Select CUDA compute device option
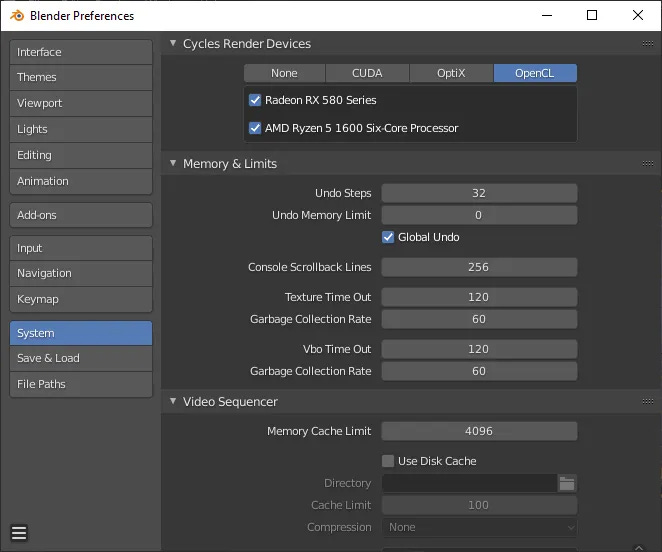662x552 pixels. point(367,73)
